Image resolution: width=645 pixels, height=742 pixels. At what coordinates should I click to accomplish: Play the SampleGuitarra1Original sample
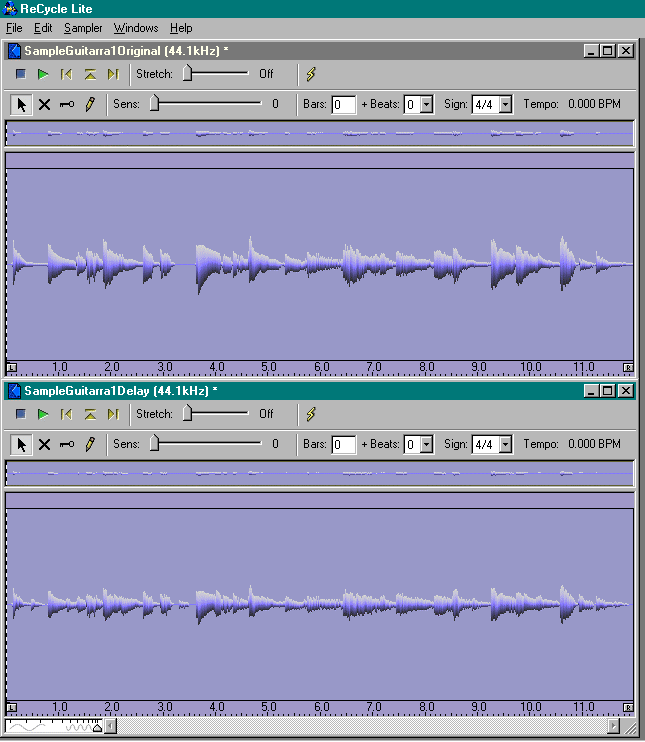tap(43, 74)
